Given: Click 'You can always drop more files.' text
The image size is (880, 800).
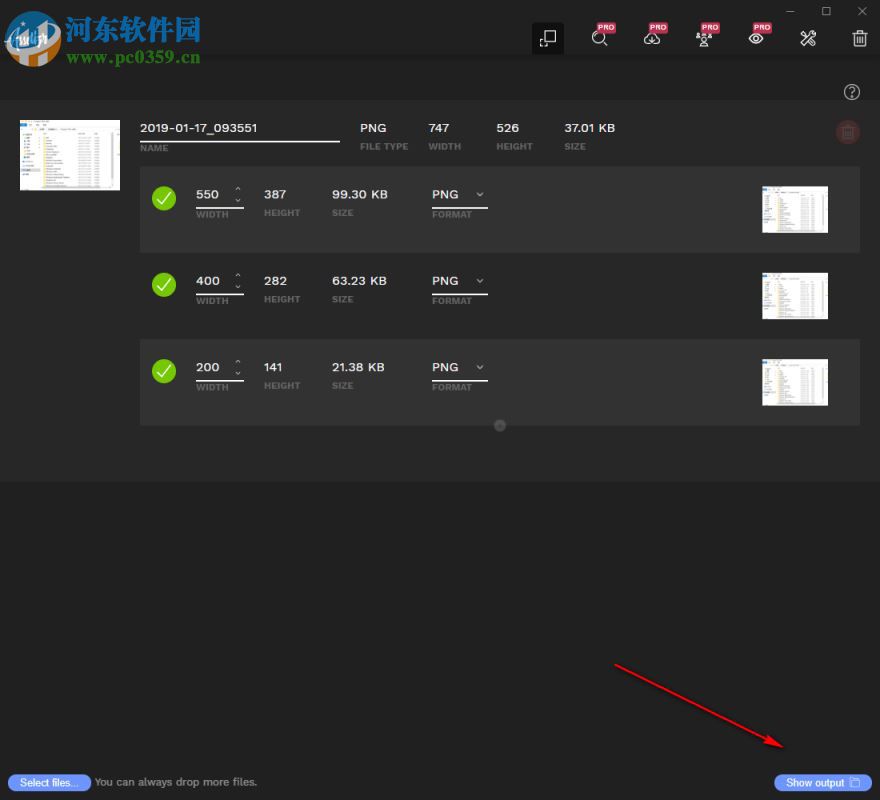Looking at the screenshot, I should (176, 782).
